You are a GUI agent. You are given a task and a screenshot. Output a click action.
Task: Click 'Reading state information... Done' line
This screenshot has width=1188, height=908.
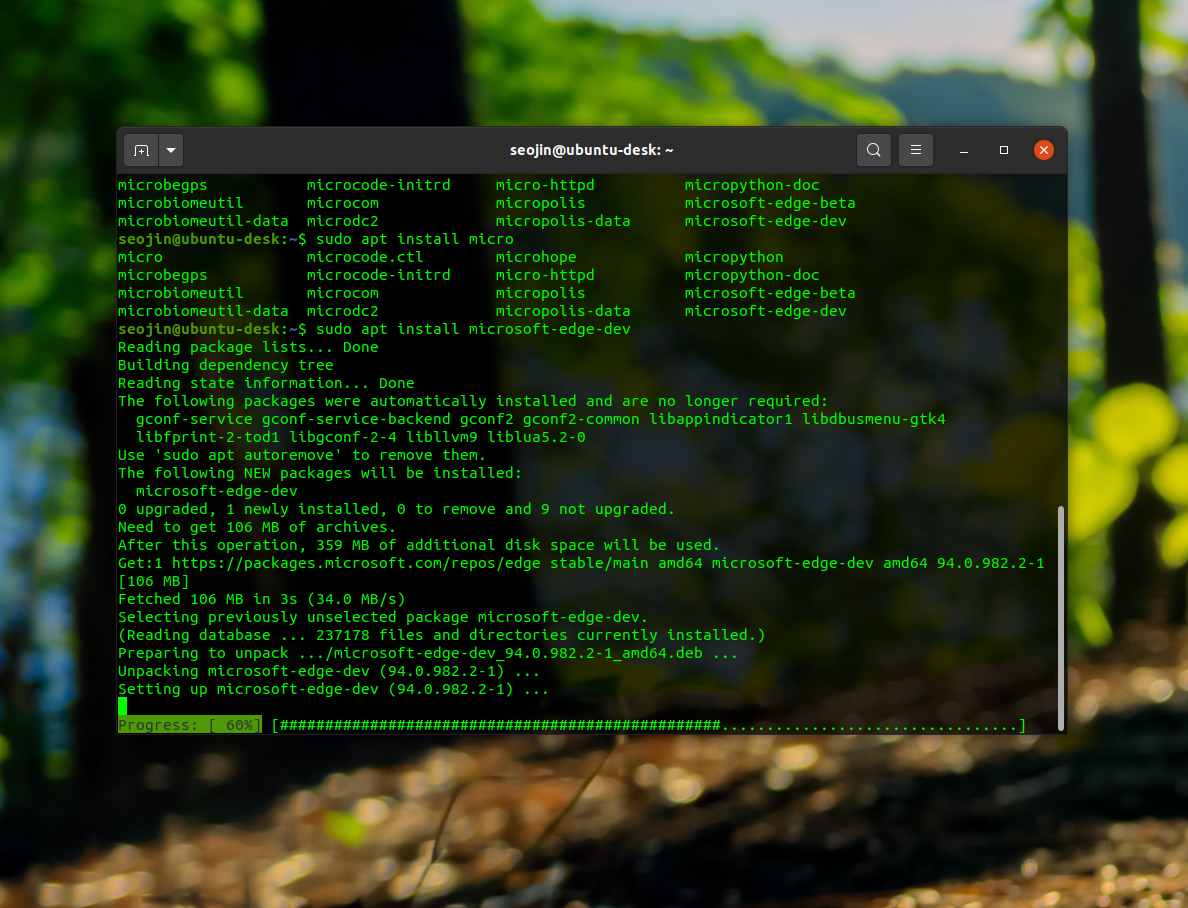click(x=266, y=383)
